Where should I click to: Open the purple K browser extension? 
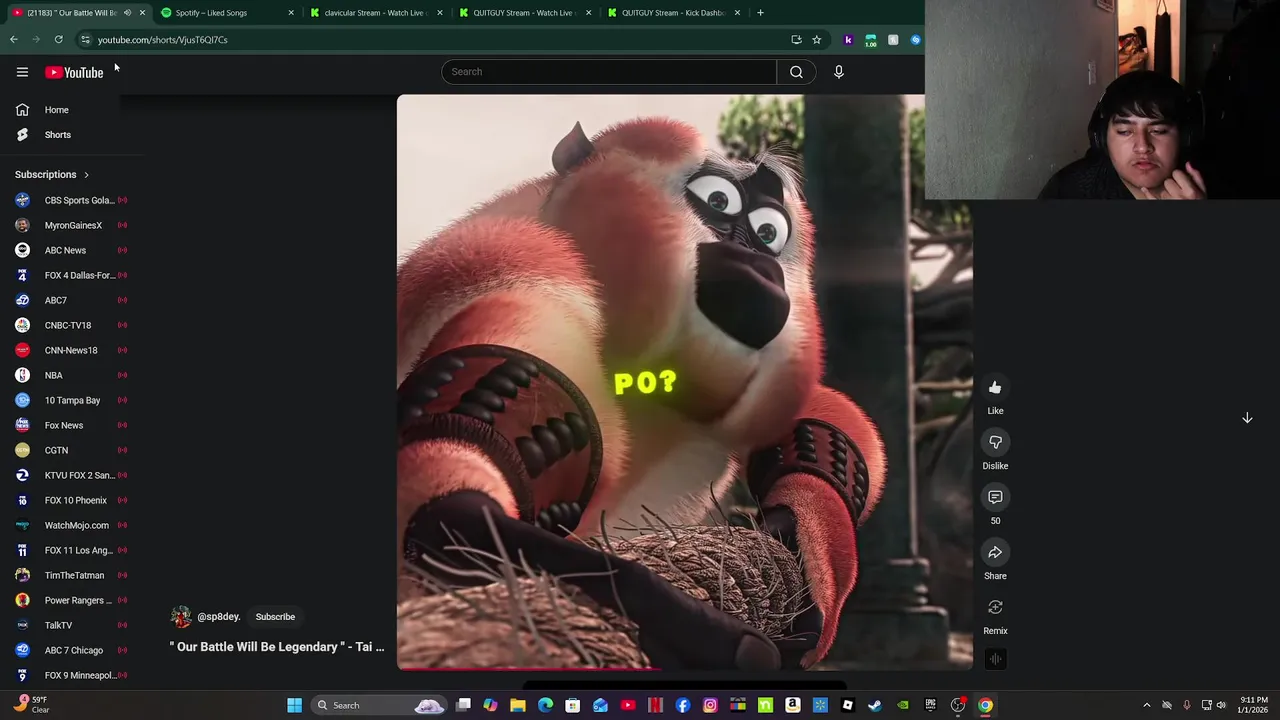coord(848,40)
